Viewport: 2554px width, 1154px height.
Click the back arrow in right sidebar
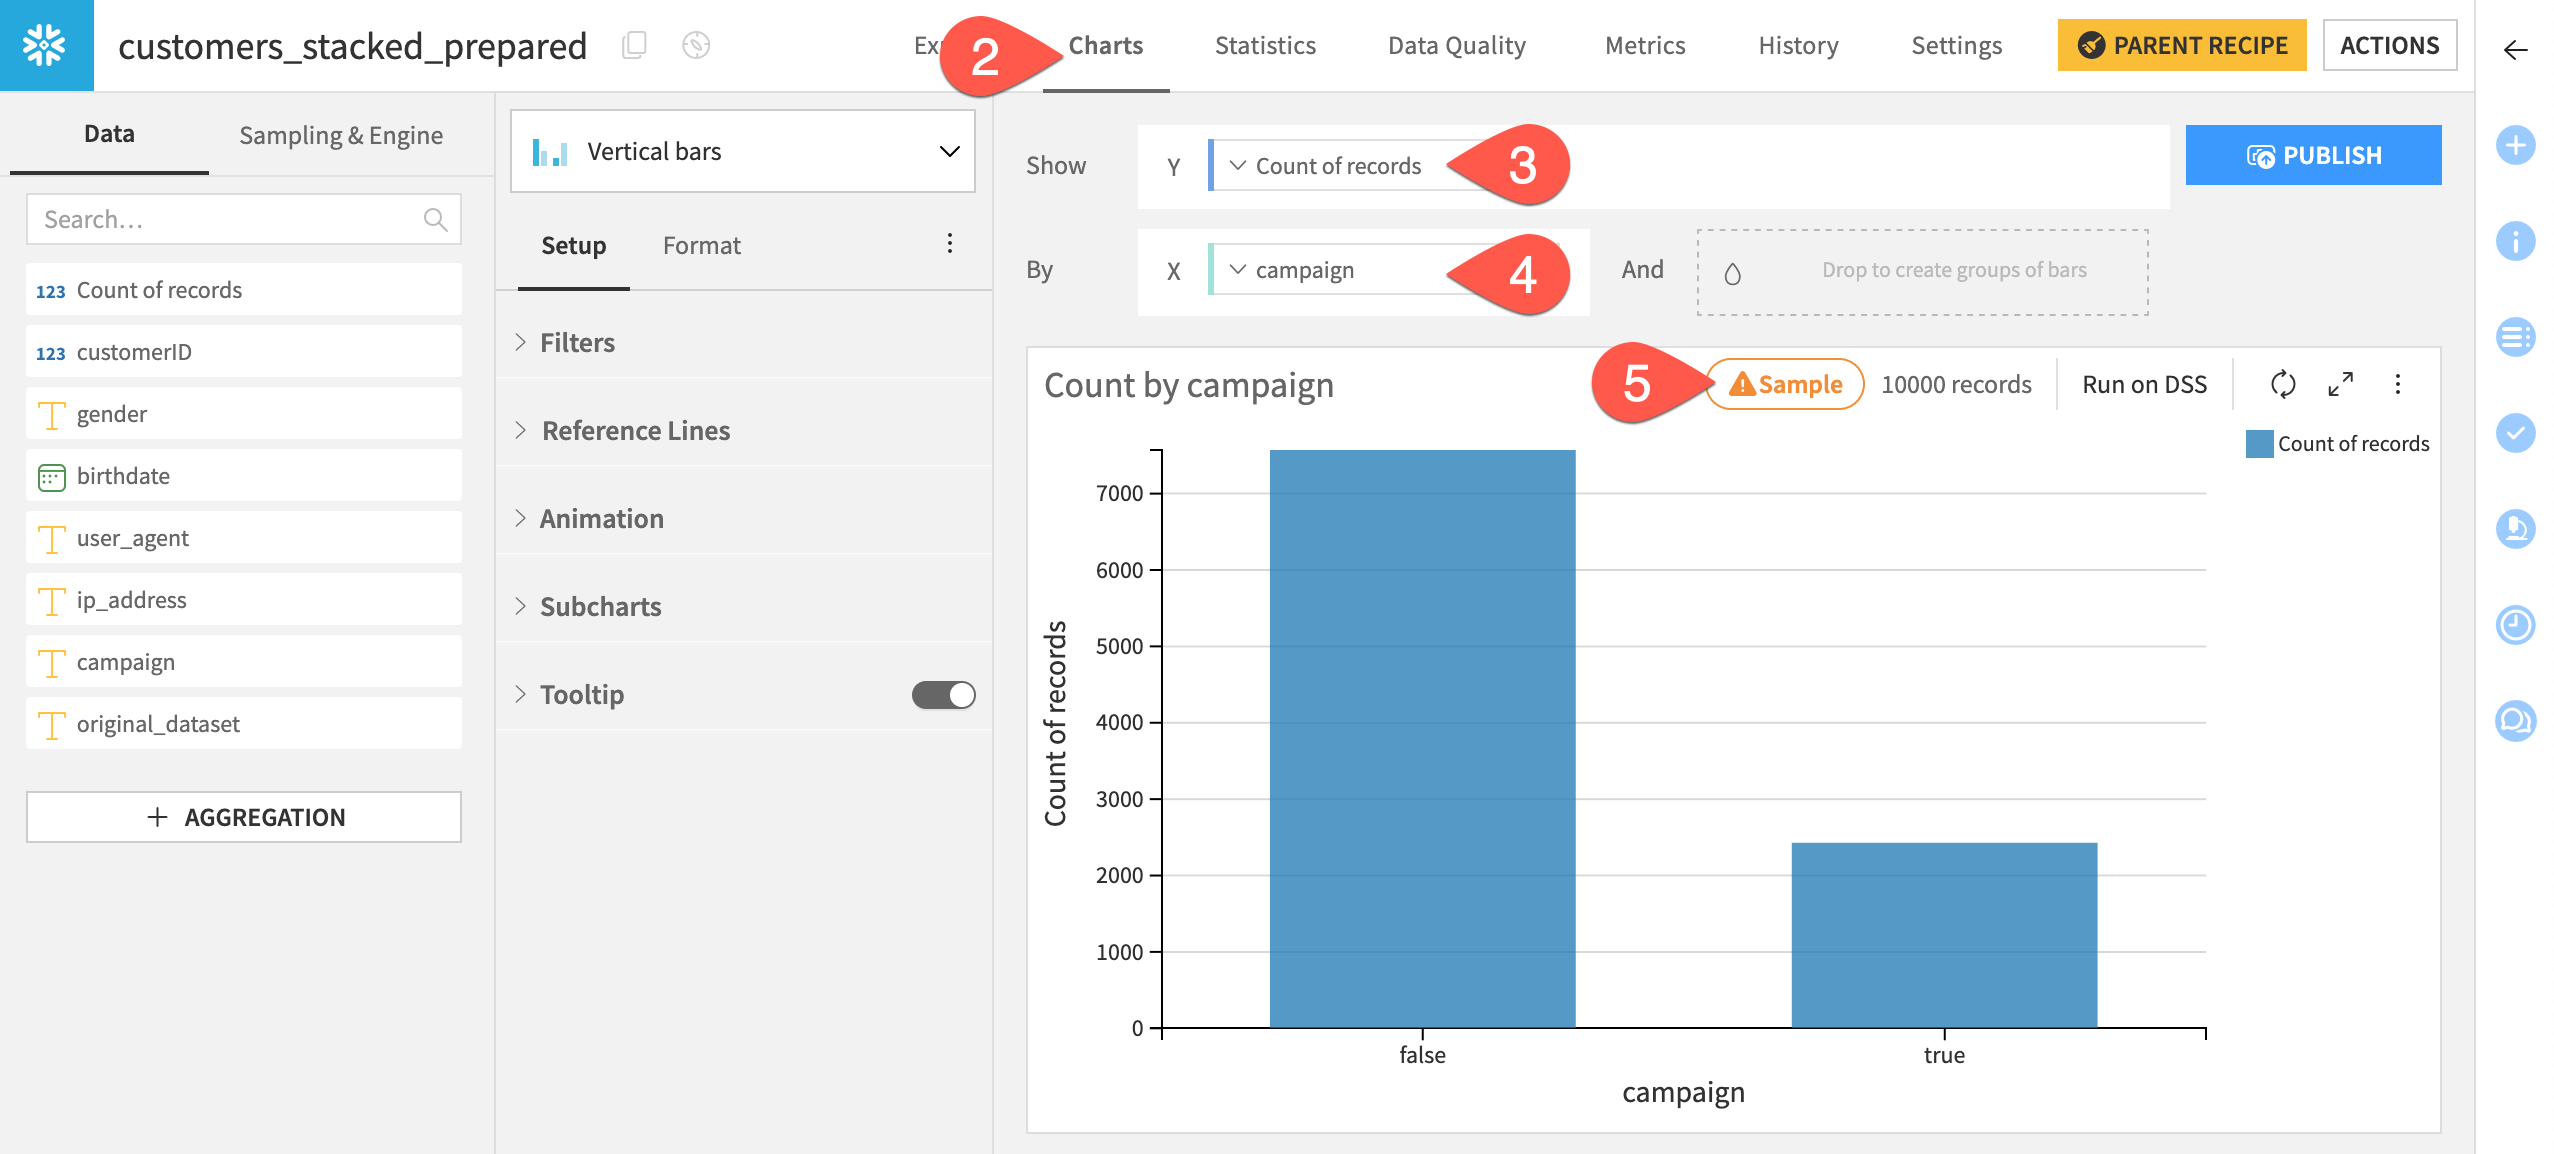click(2515, 49)
